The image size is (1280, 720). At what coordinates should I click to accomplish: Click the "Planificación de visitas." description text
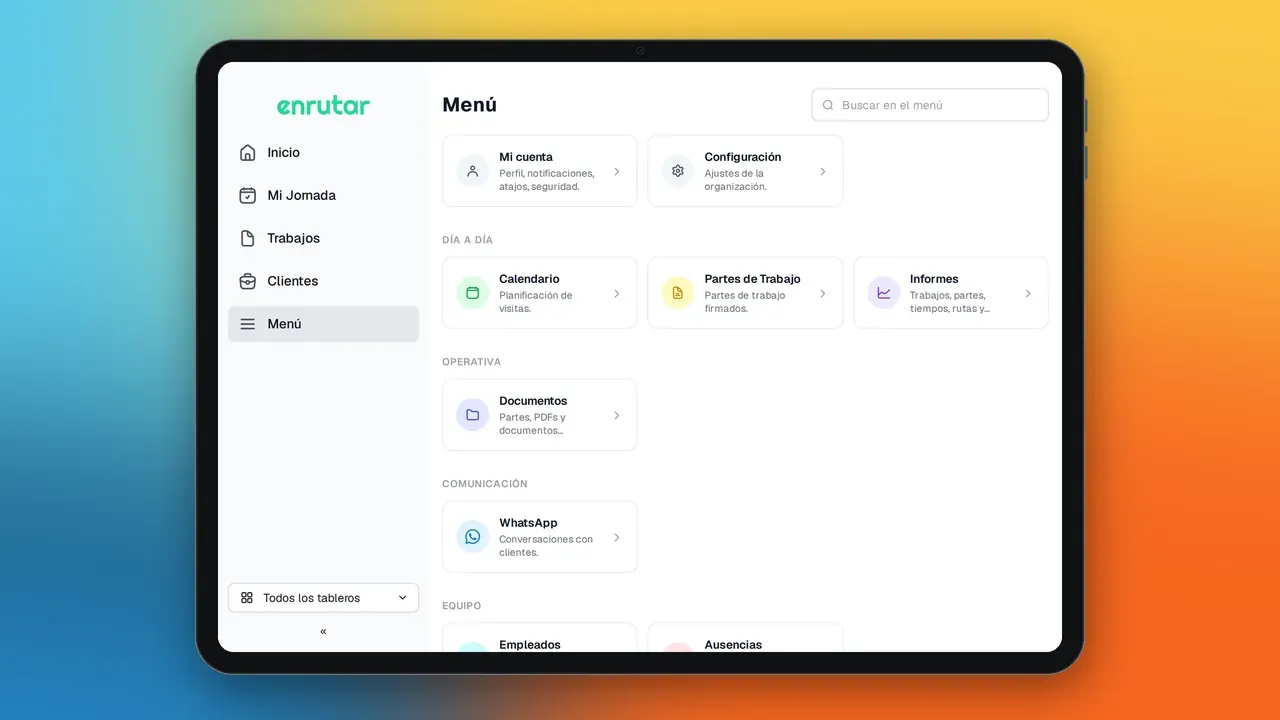[536, 302]
